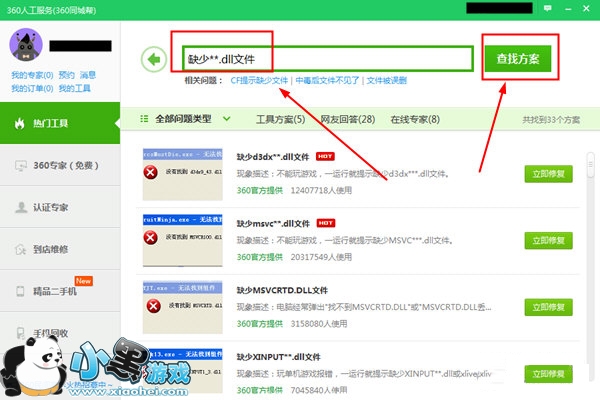This screenshot has width=600, height=400.
Task: Open related question 中毒后文件不见了
Action: pyautogui.click(x=327, y=80)
